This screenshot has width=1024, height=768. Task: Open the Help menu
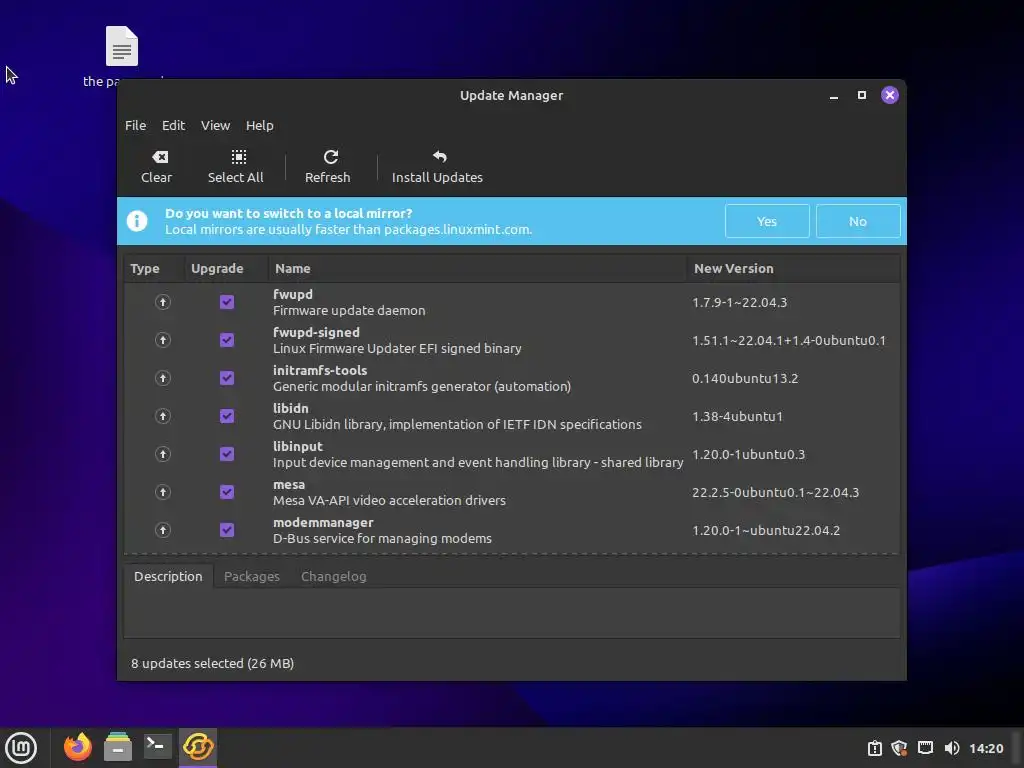tap(259, 125)
